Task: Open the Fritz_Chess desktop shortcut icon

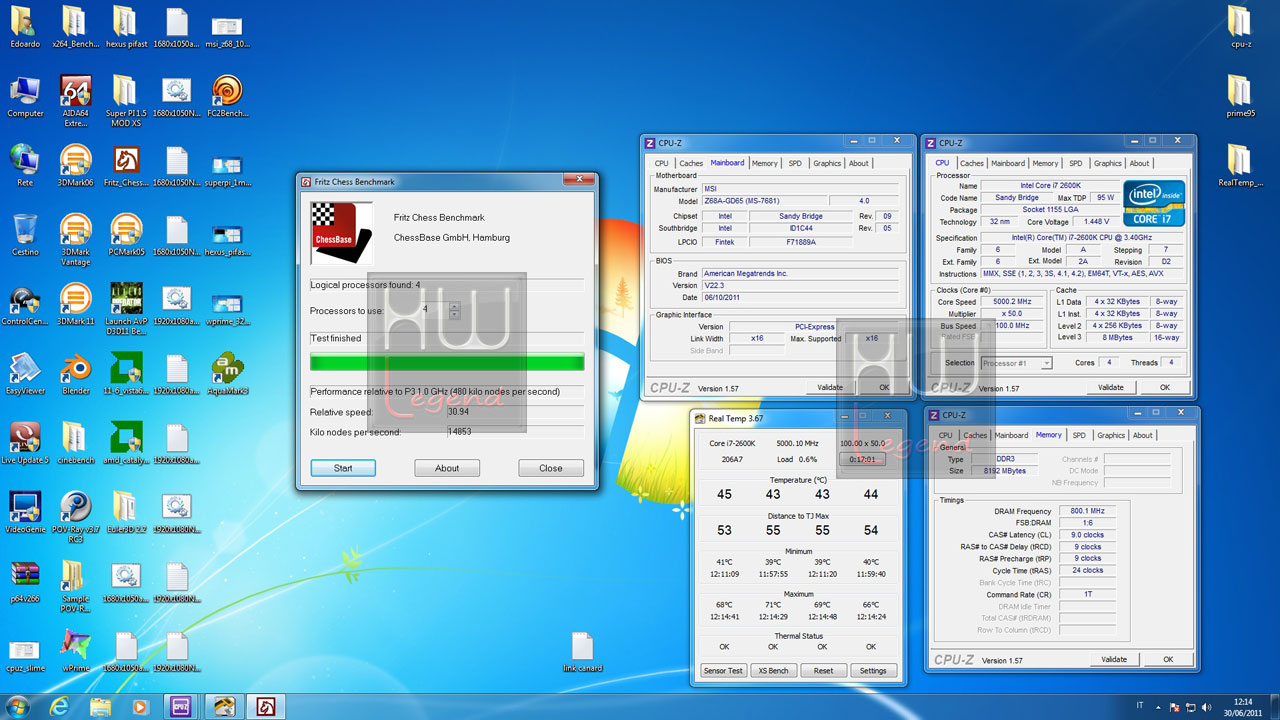Action: tap(126, 166)
